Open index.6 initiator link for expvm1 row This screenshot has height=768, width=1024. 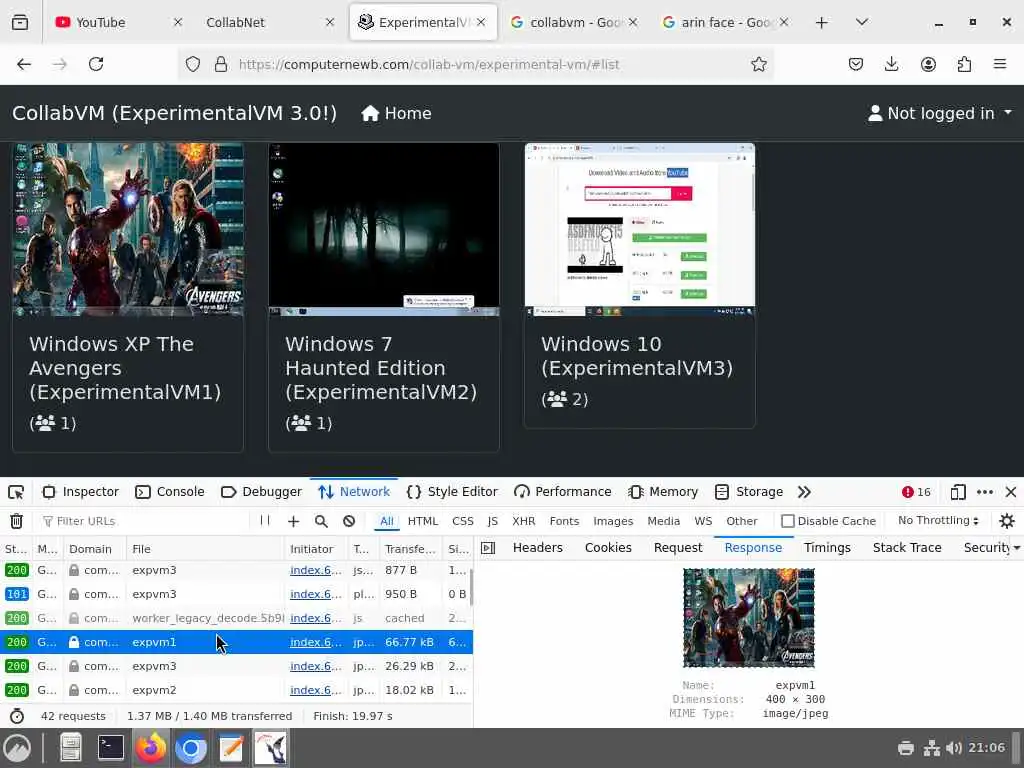[315, 642]
